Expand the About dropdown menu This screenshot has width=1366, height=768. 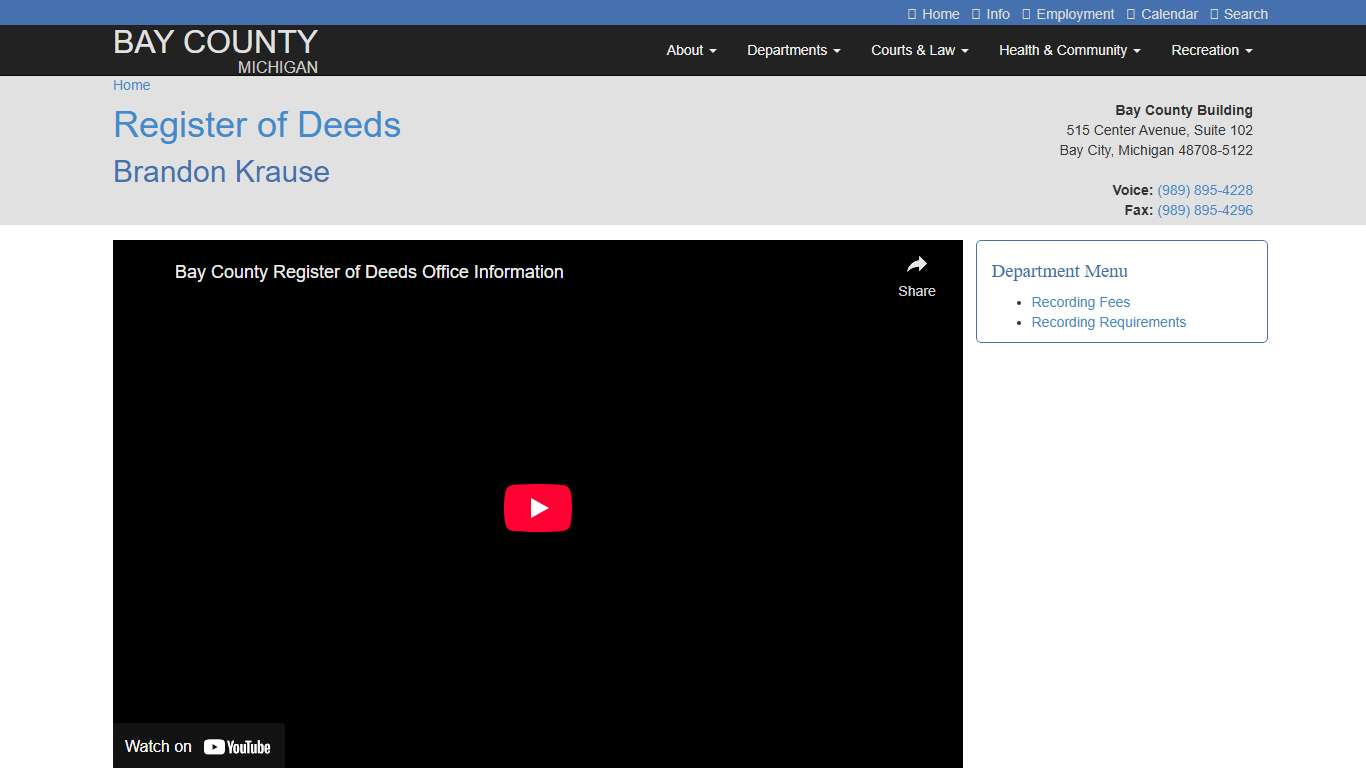(x=690, y=50)
